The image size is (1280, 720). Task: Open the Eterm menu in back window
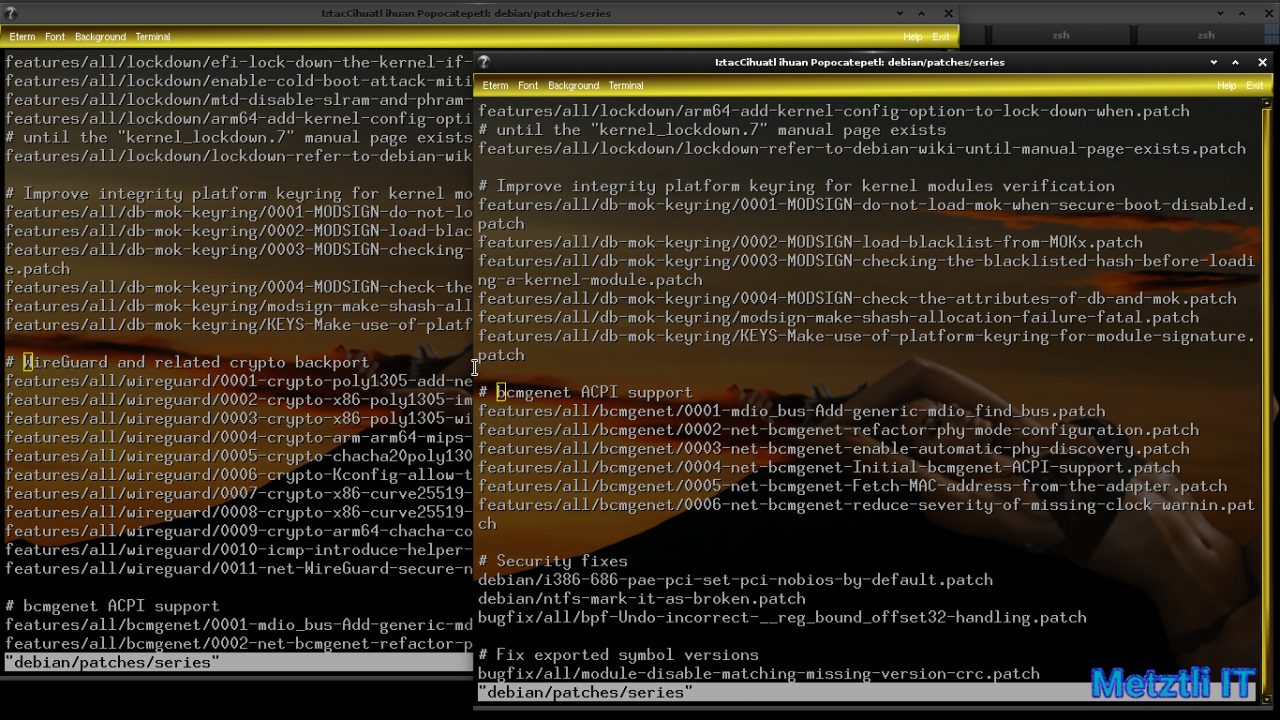coord(22,37)
